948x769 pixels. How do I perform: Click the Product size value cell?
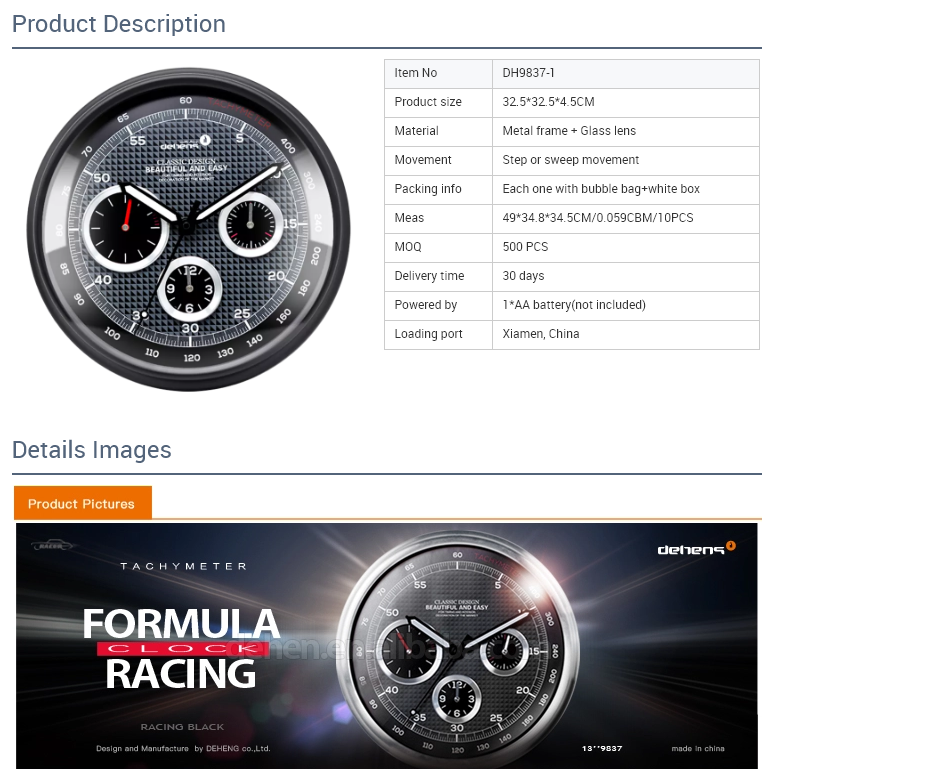[x=626, y=103]
